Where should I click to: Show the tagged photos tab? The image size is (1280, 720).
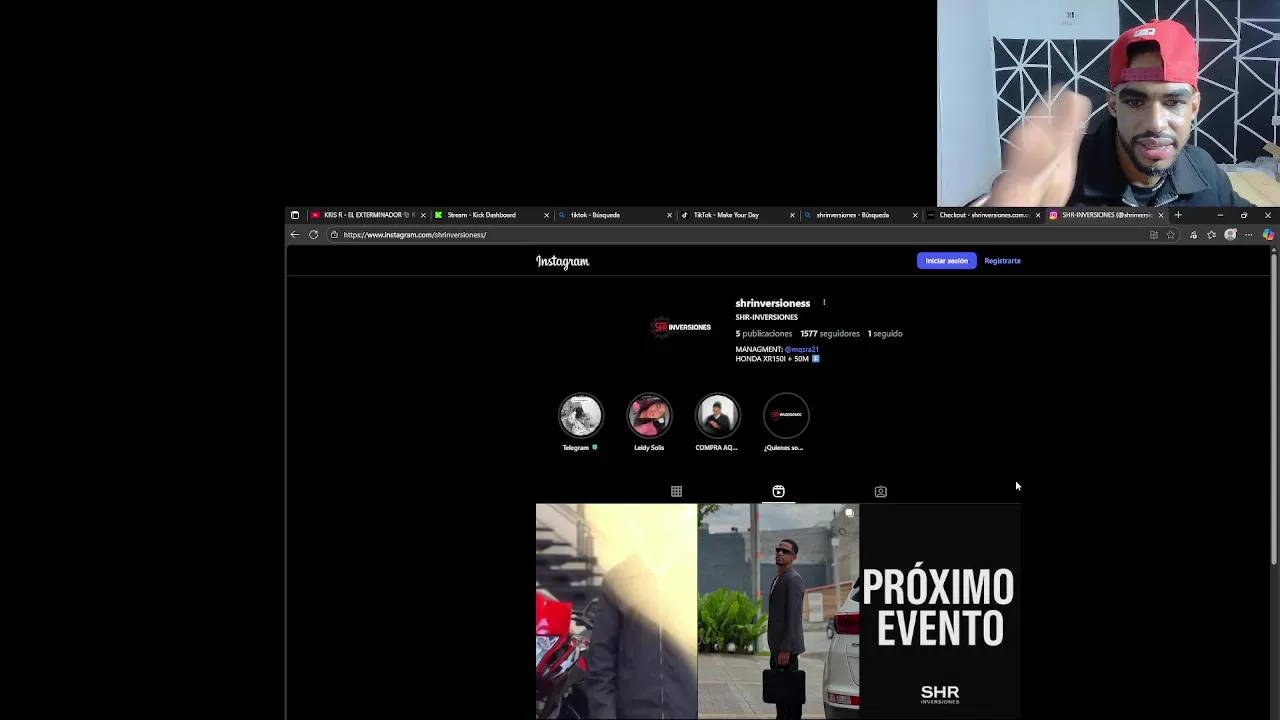pos(880,491)
